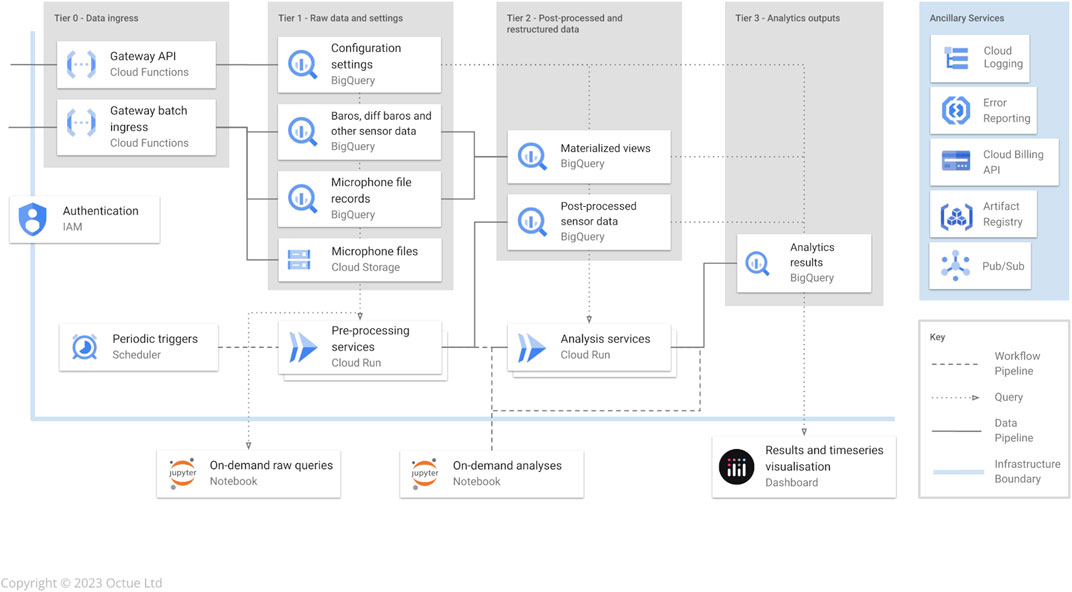
Task: Click the 'Post-processed sensor data' label
Action: 598,213
